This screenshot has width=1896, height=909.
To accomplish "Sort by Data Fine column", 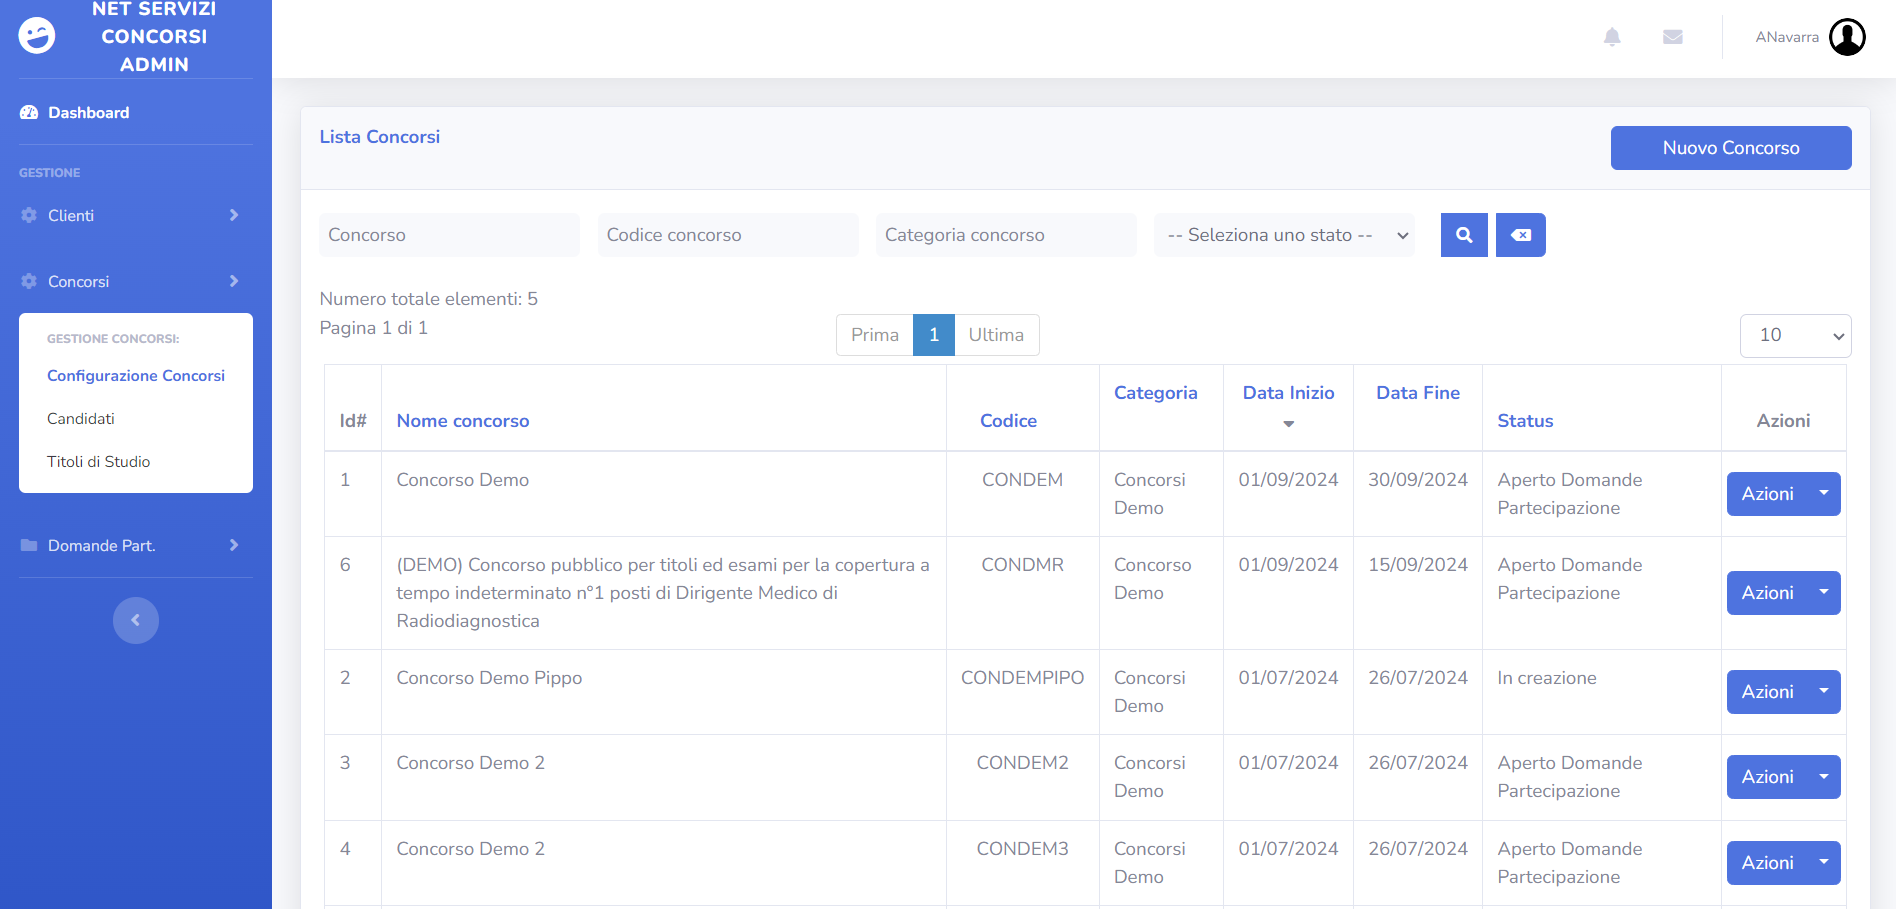I will click(1418, 393).
